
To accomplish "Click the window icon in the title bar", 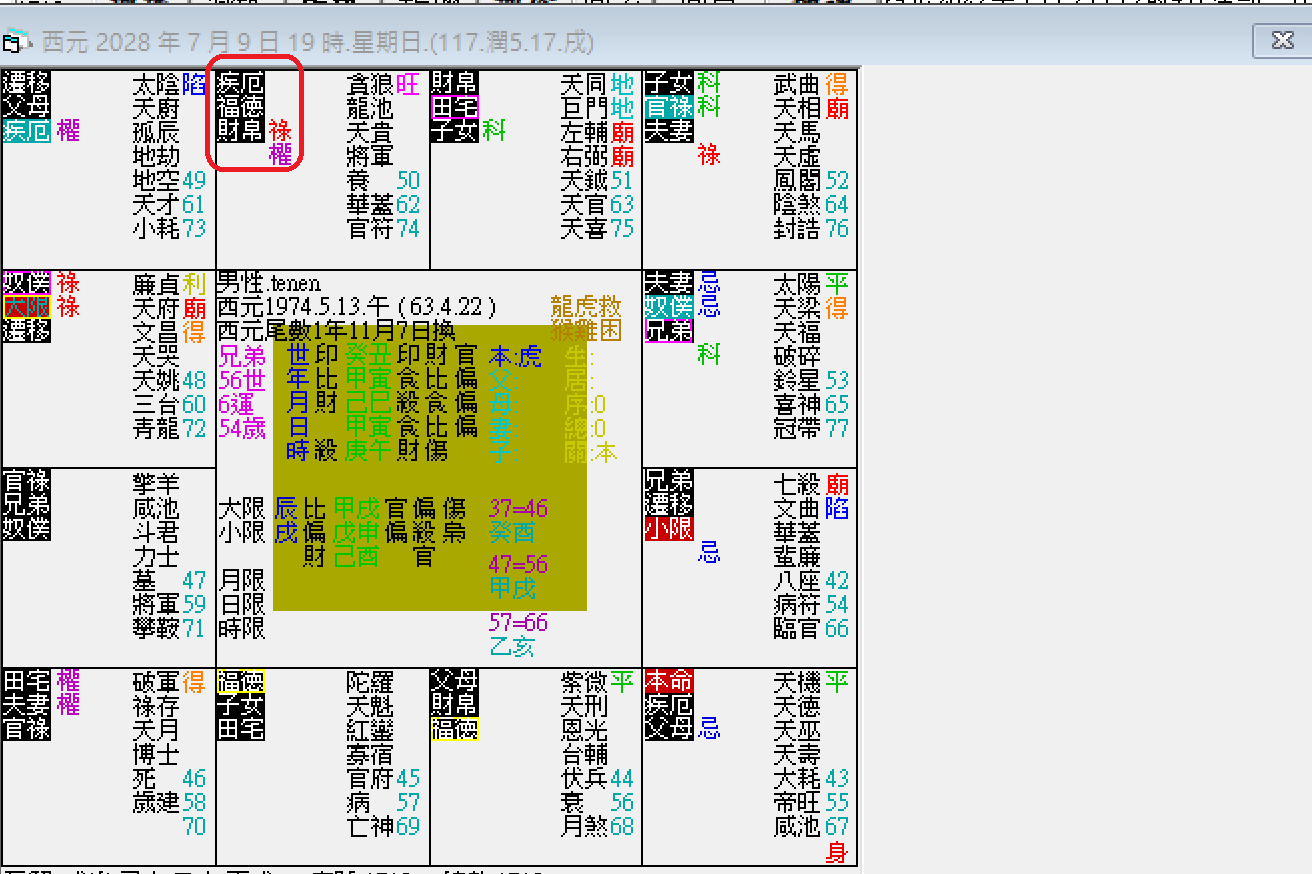I will (12, 42).
